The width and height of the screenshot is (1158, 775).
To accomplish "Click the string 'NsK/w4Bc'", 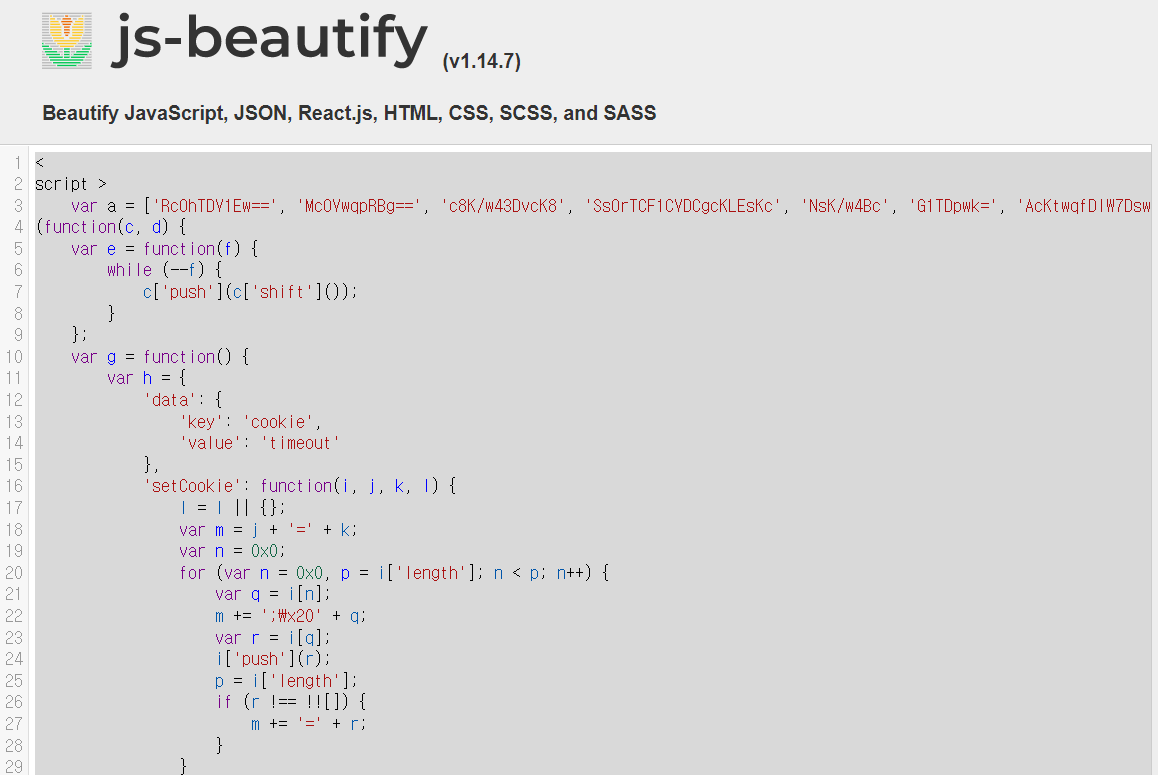I will [845, 206].
